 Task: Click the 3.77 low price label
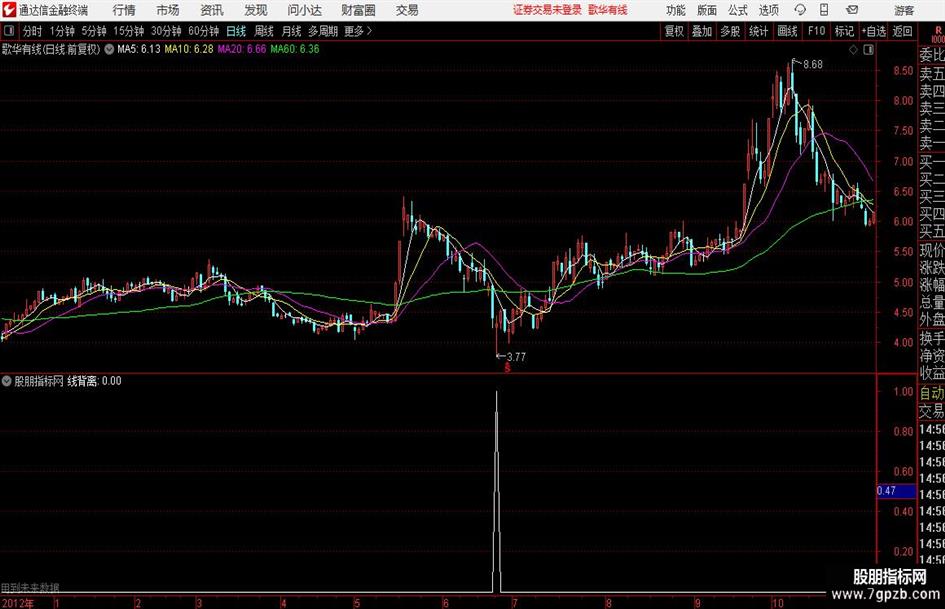(x=516, y=357)
